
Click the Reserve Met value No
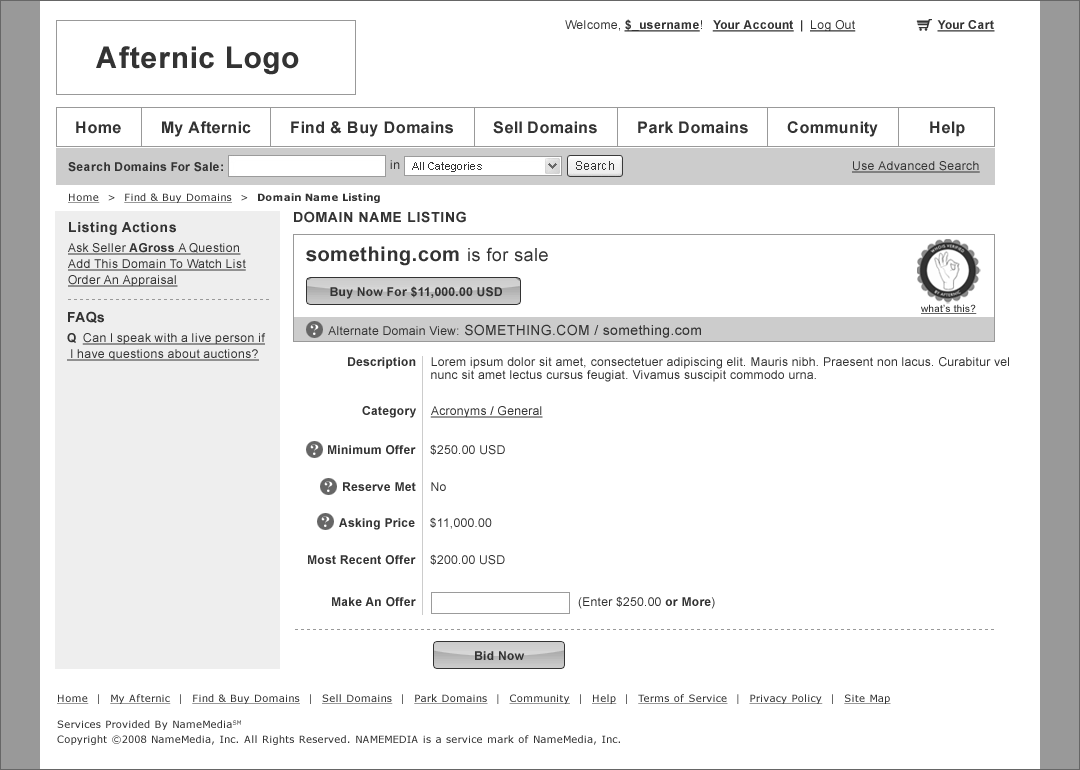(x=438, y=487)
